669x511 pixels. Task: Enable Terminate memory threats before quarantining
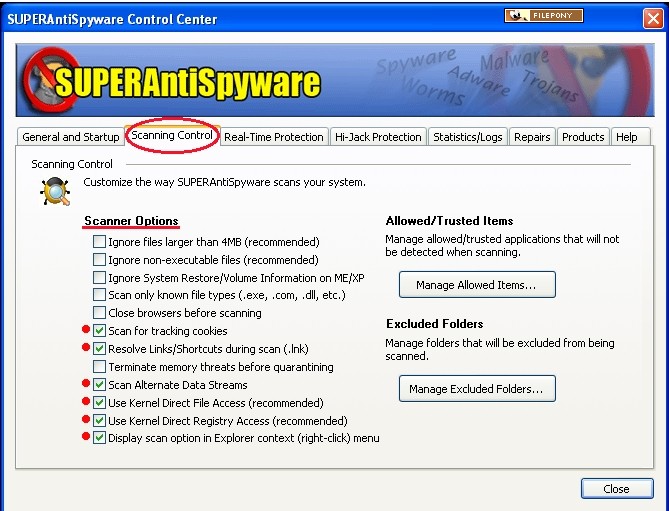click(x=99, y=366)
